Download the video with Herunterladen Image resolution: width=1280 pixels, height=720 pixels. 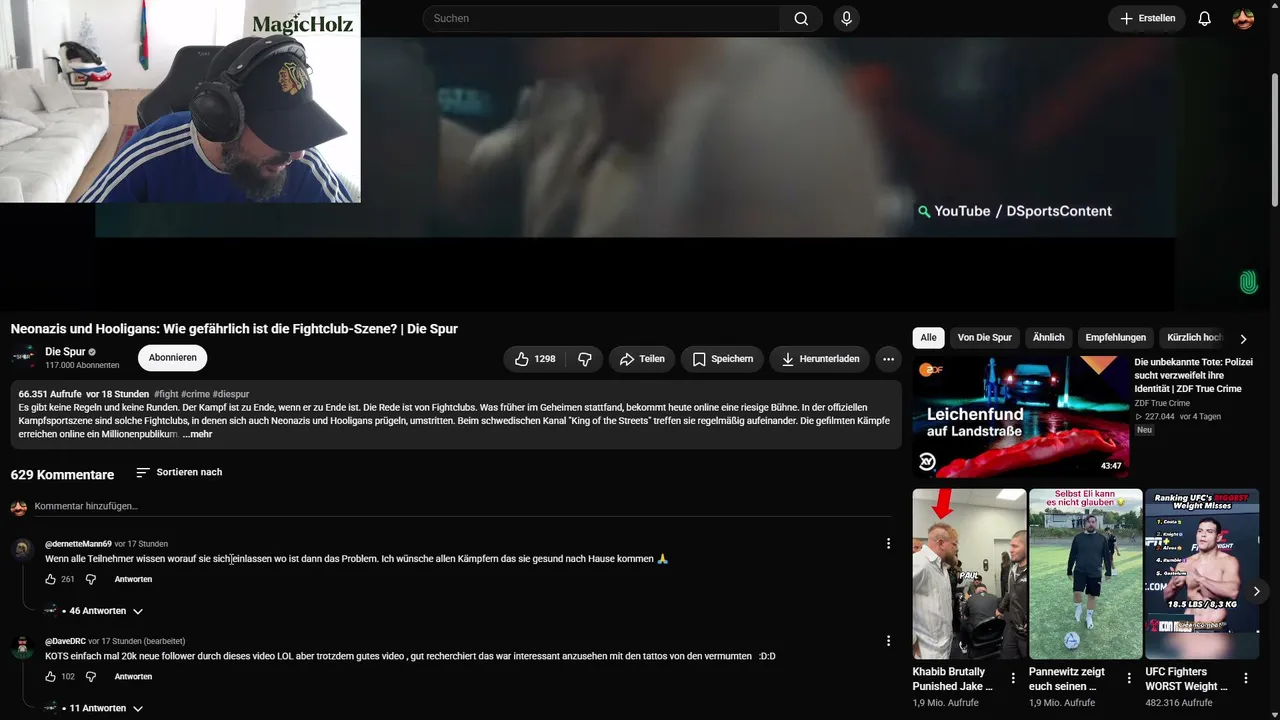(x=819, y=359)
